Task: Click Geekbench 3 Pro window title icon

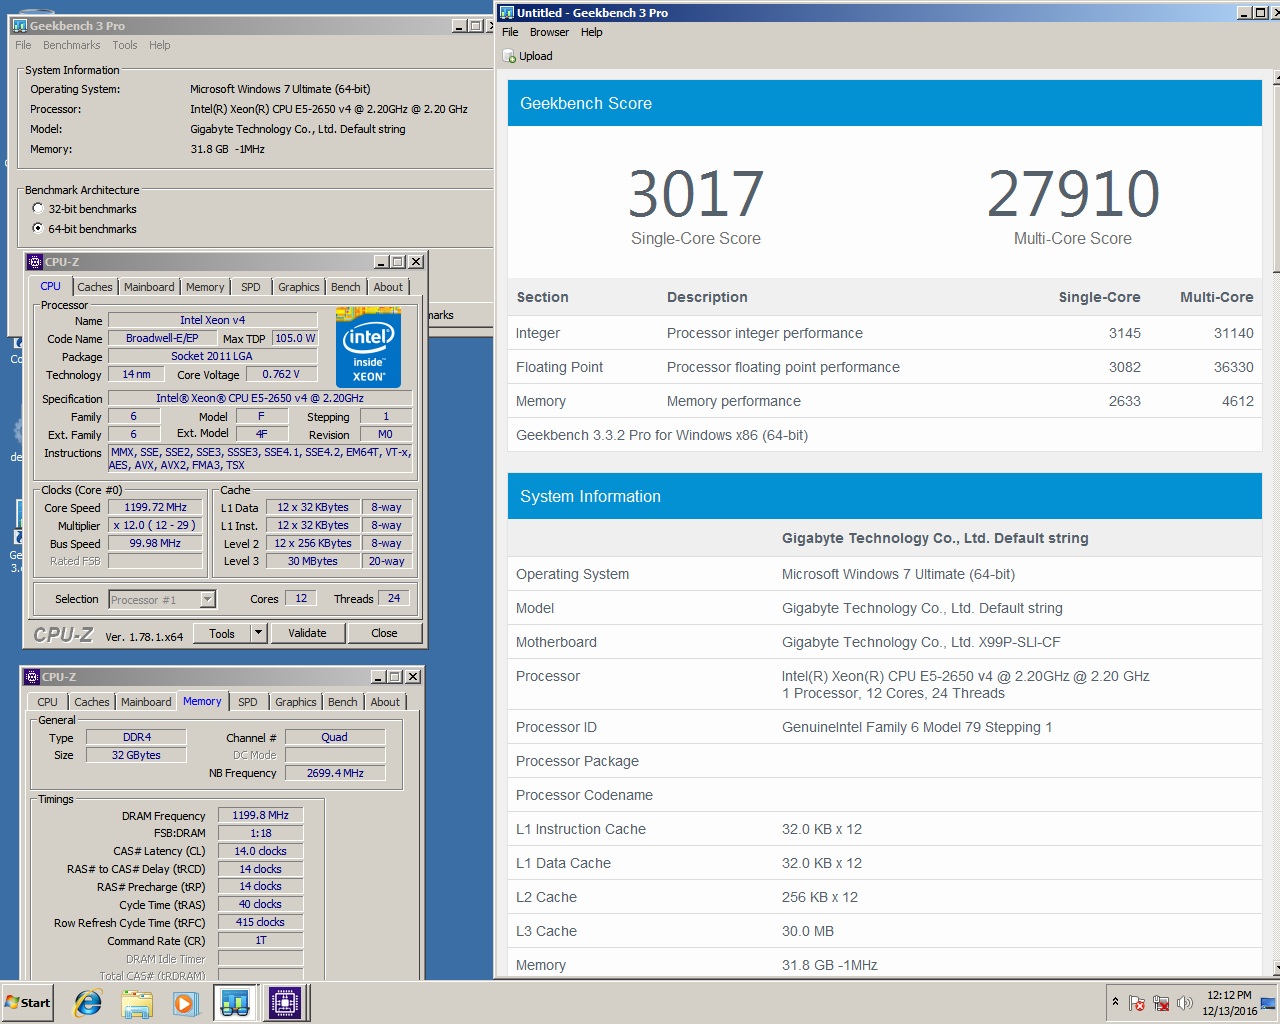Action: pos(20,26)
